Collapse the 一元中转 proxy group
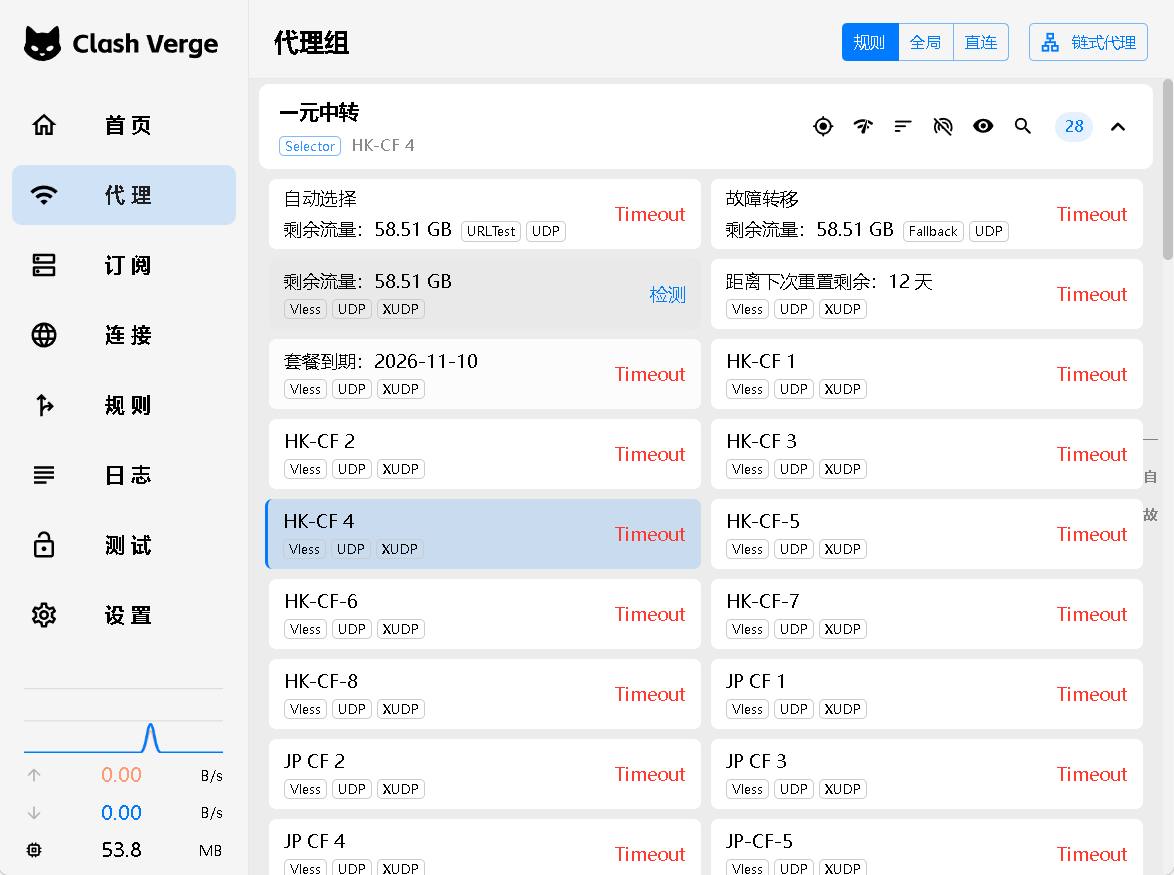Screen dimensions: 1174x875 (1118, 126)
